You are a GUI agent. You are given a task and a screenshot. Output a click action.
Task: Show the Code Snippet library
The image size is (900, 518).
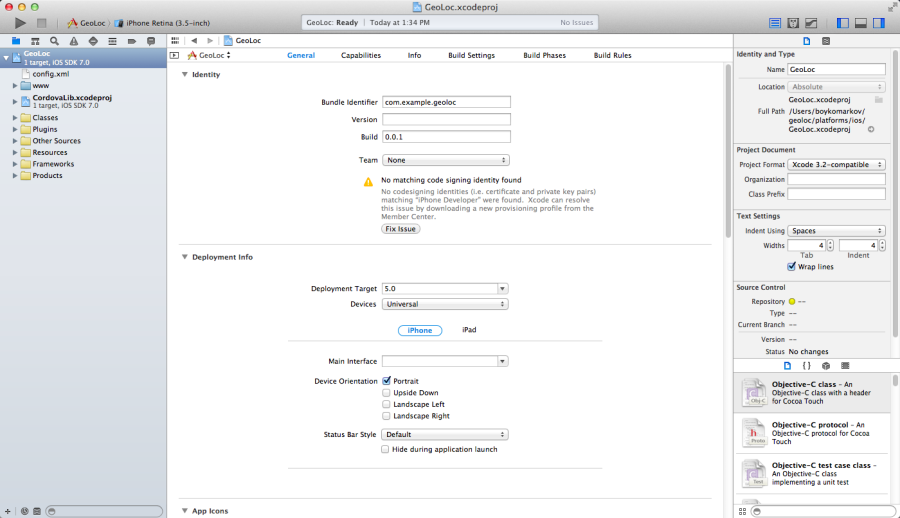(806, 366)
